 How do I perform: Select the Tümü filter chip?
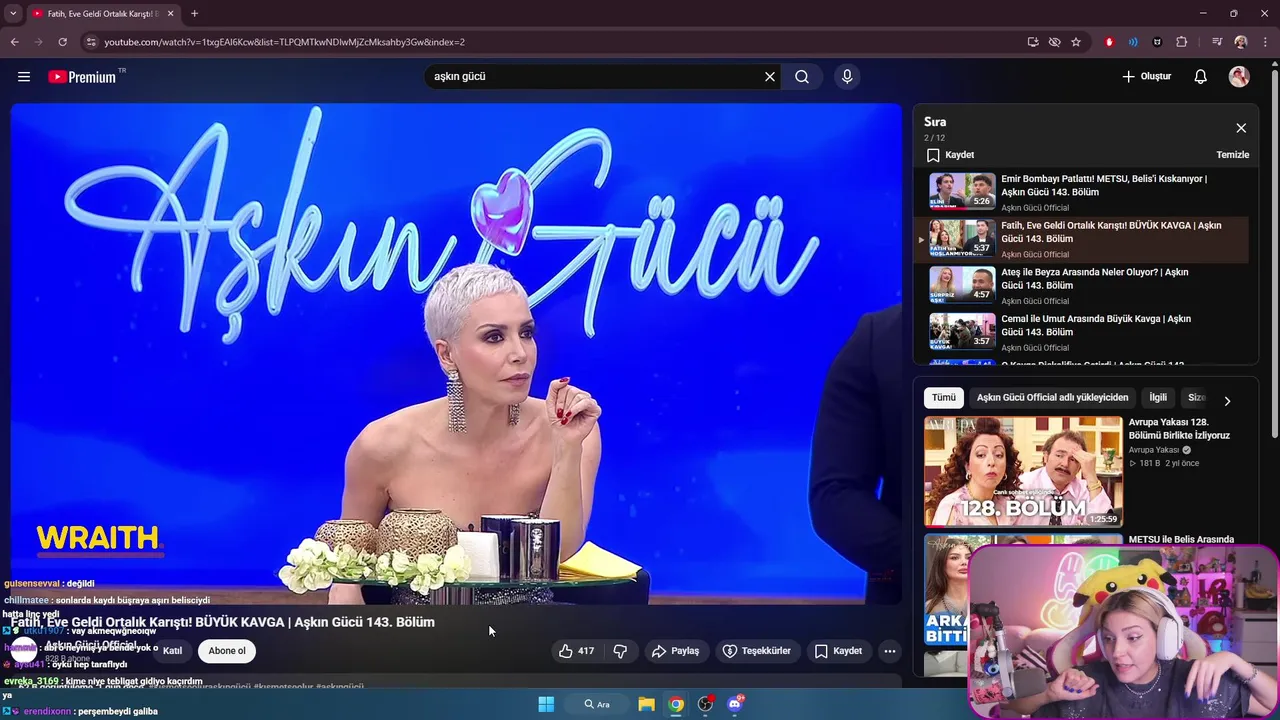coord(943,397)
